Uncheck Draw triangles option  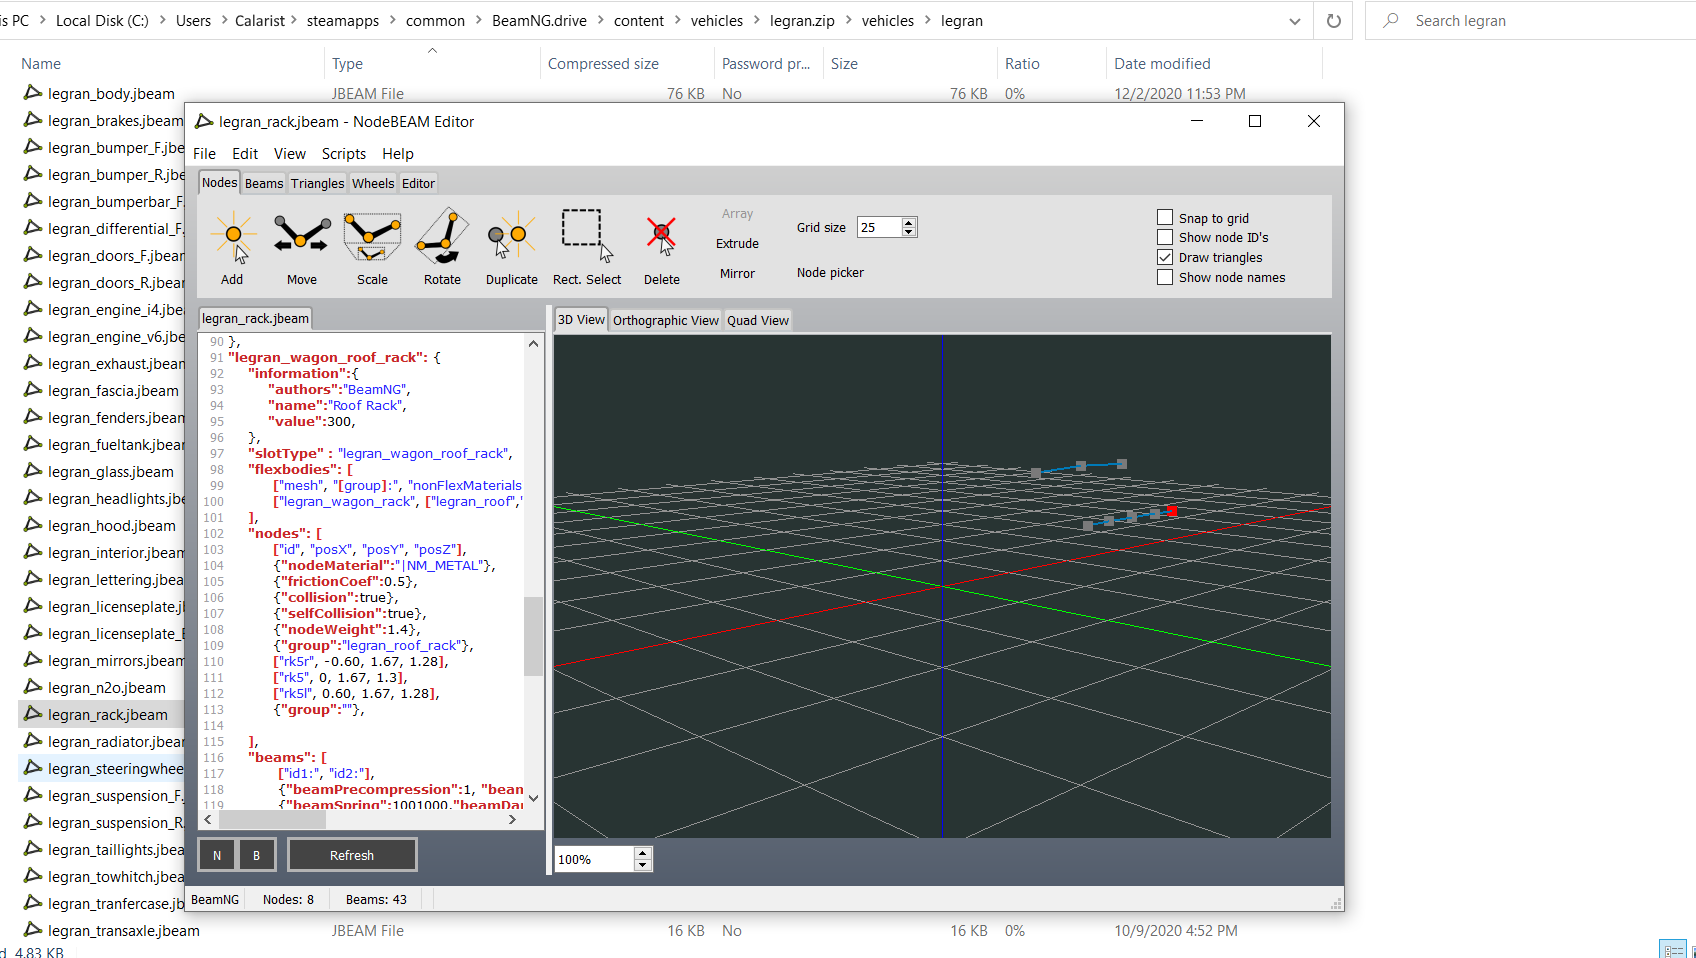[1165, 258]
